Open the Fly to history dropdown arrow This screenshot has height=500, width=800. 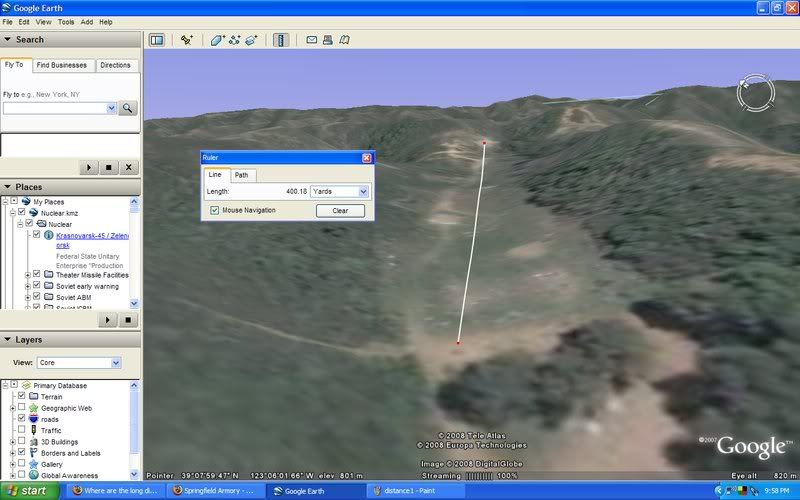[111, 108]
